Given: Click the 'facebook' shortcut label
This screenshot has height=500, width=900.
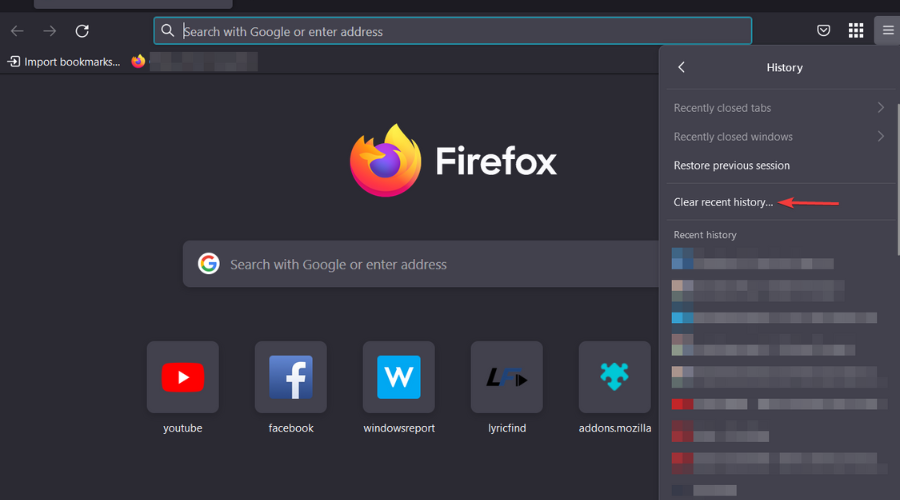Looking at the screenshot, I should point(291,428).
